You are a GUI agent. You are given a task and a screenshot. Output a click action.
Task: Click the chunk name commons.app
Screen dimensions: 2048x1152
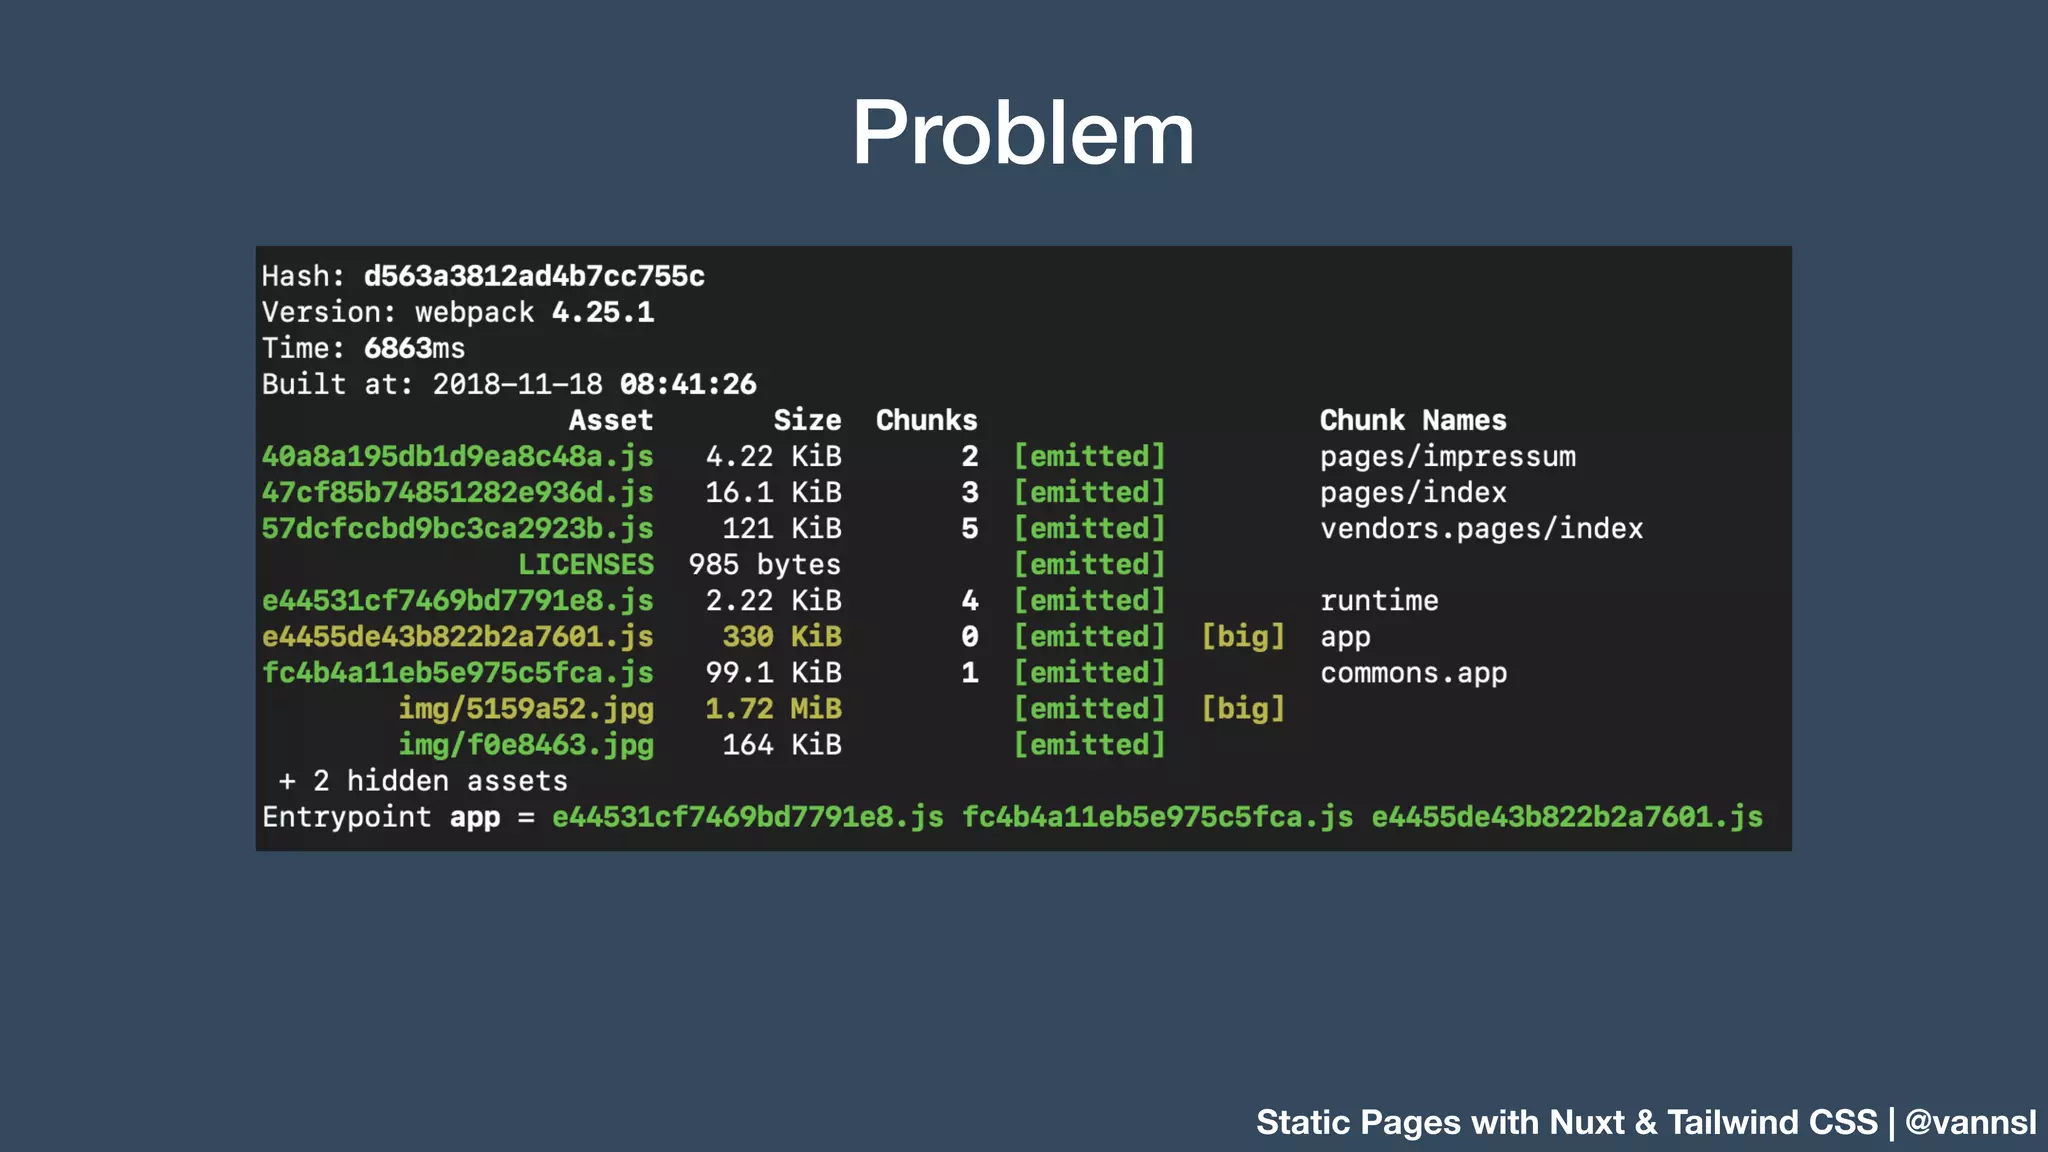tap(1413, 672)
